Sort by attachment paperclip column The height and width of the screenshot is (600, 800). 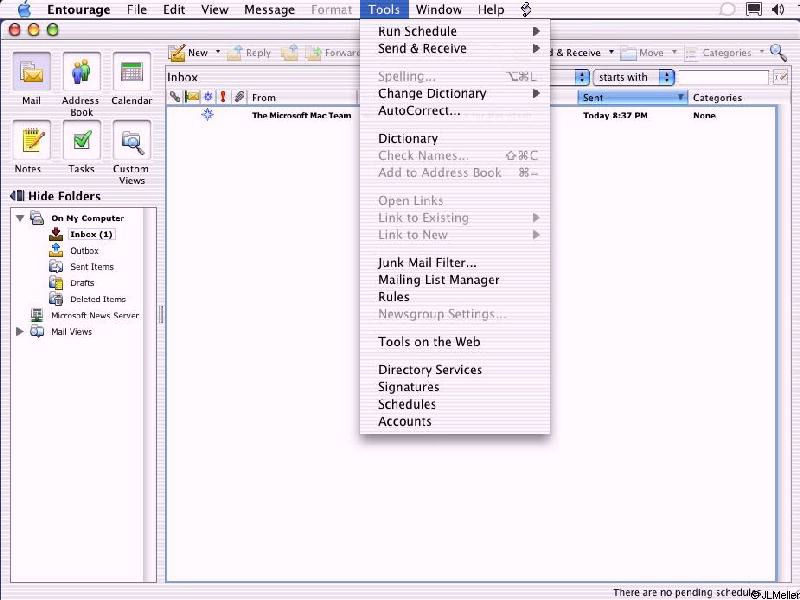[x=239, y=96]
